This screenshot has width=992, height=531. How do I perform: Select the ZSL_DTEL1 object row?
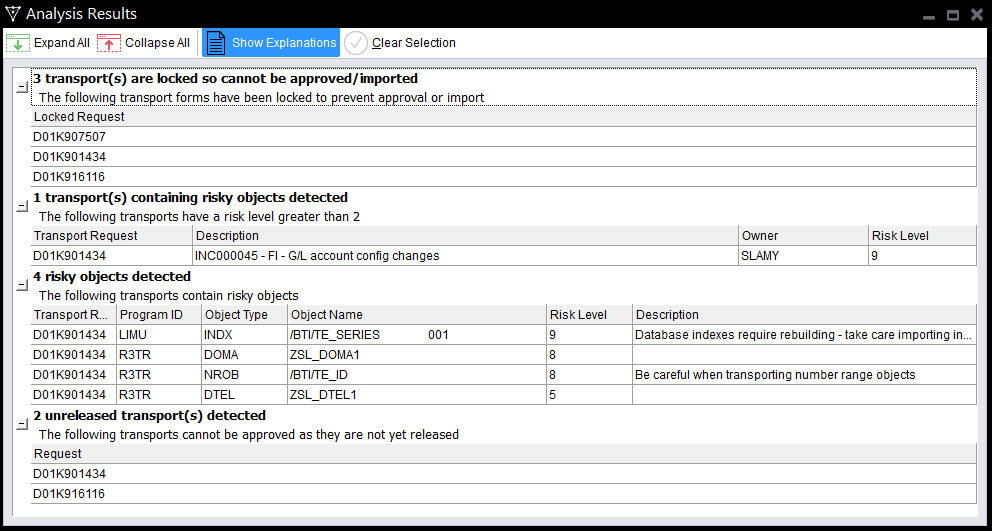[x=323, y=395]
